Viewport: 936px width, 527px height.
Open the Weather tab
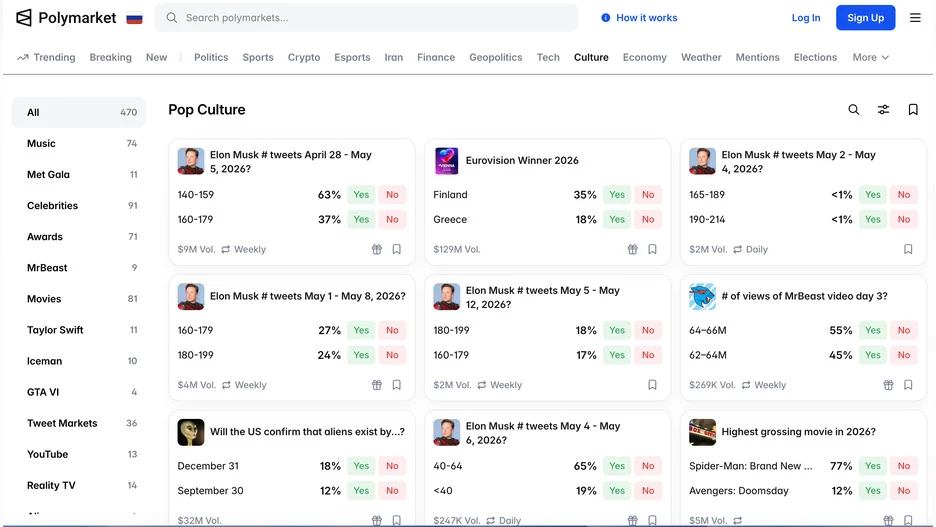pos(701,57)
